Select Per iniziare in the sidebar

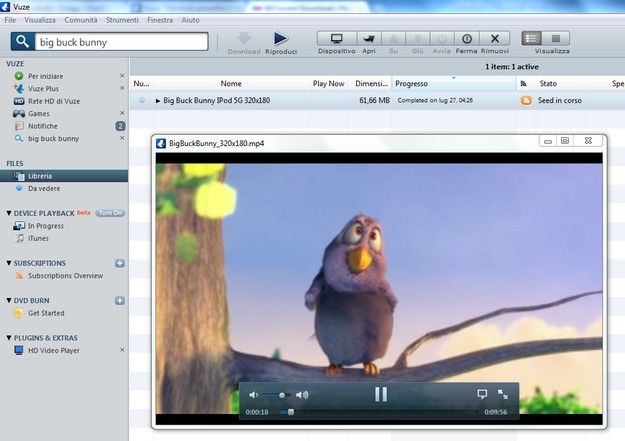(x=45, y=76)
